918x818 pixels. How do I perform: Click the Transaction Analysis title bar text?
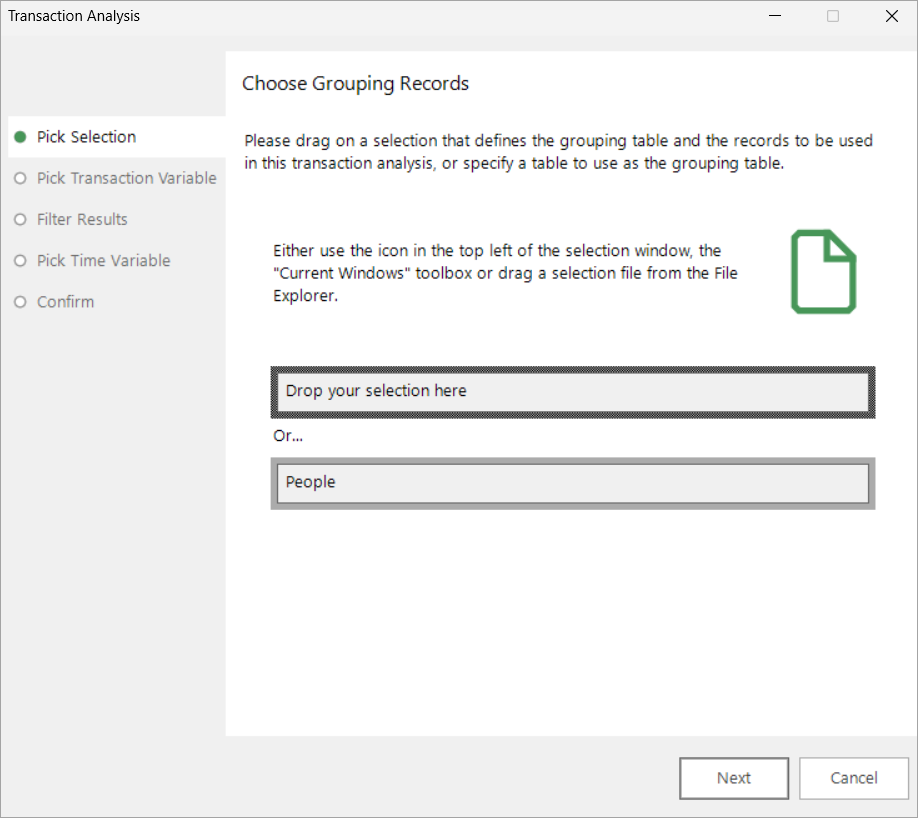pos(74,16)
